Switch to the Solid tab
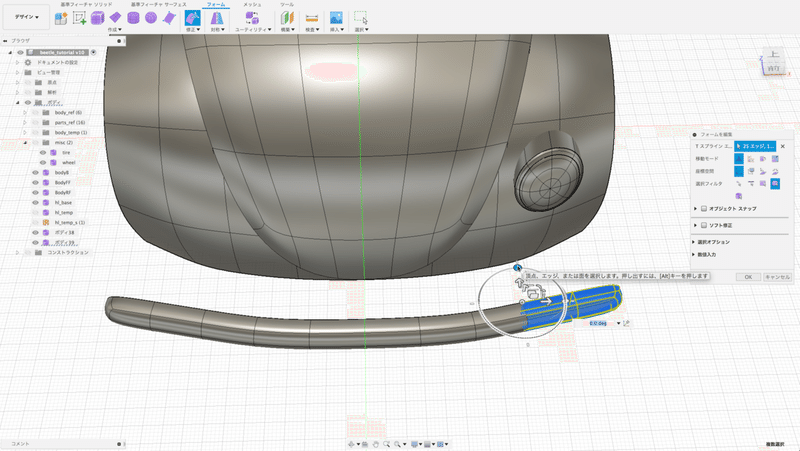This screenshot has height=451, width=800. point(86,4)
